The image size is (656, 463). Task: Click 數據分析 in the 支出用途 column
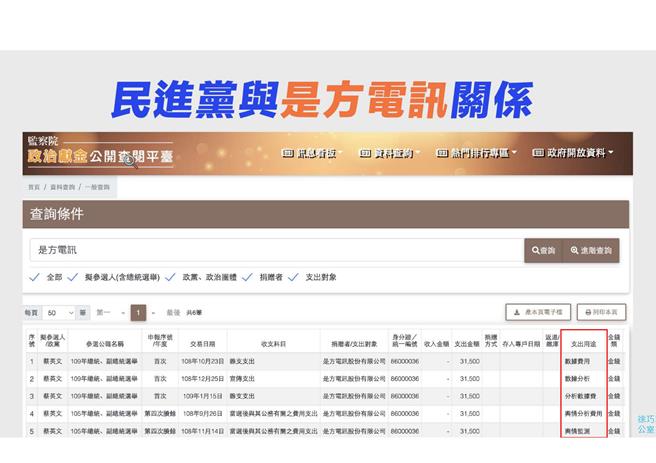[577, 379]
